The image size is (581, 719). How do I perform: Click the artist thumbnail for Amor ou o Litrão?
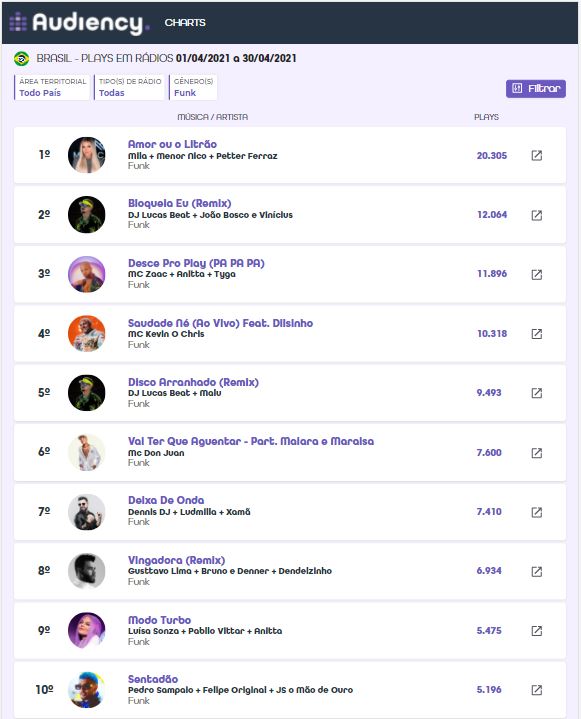[x=87, y=155]
